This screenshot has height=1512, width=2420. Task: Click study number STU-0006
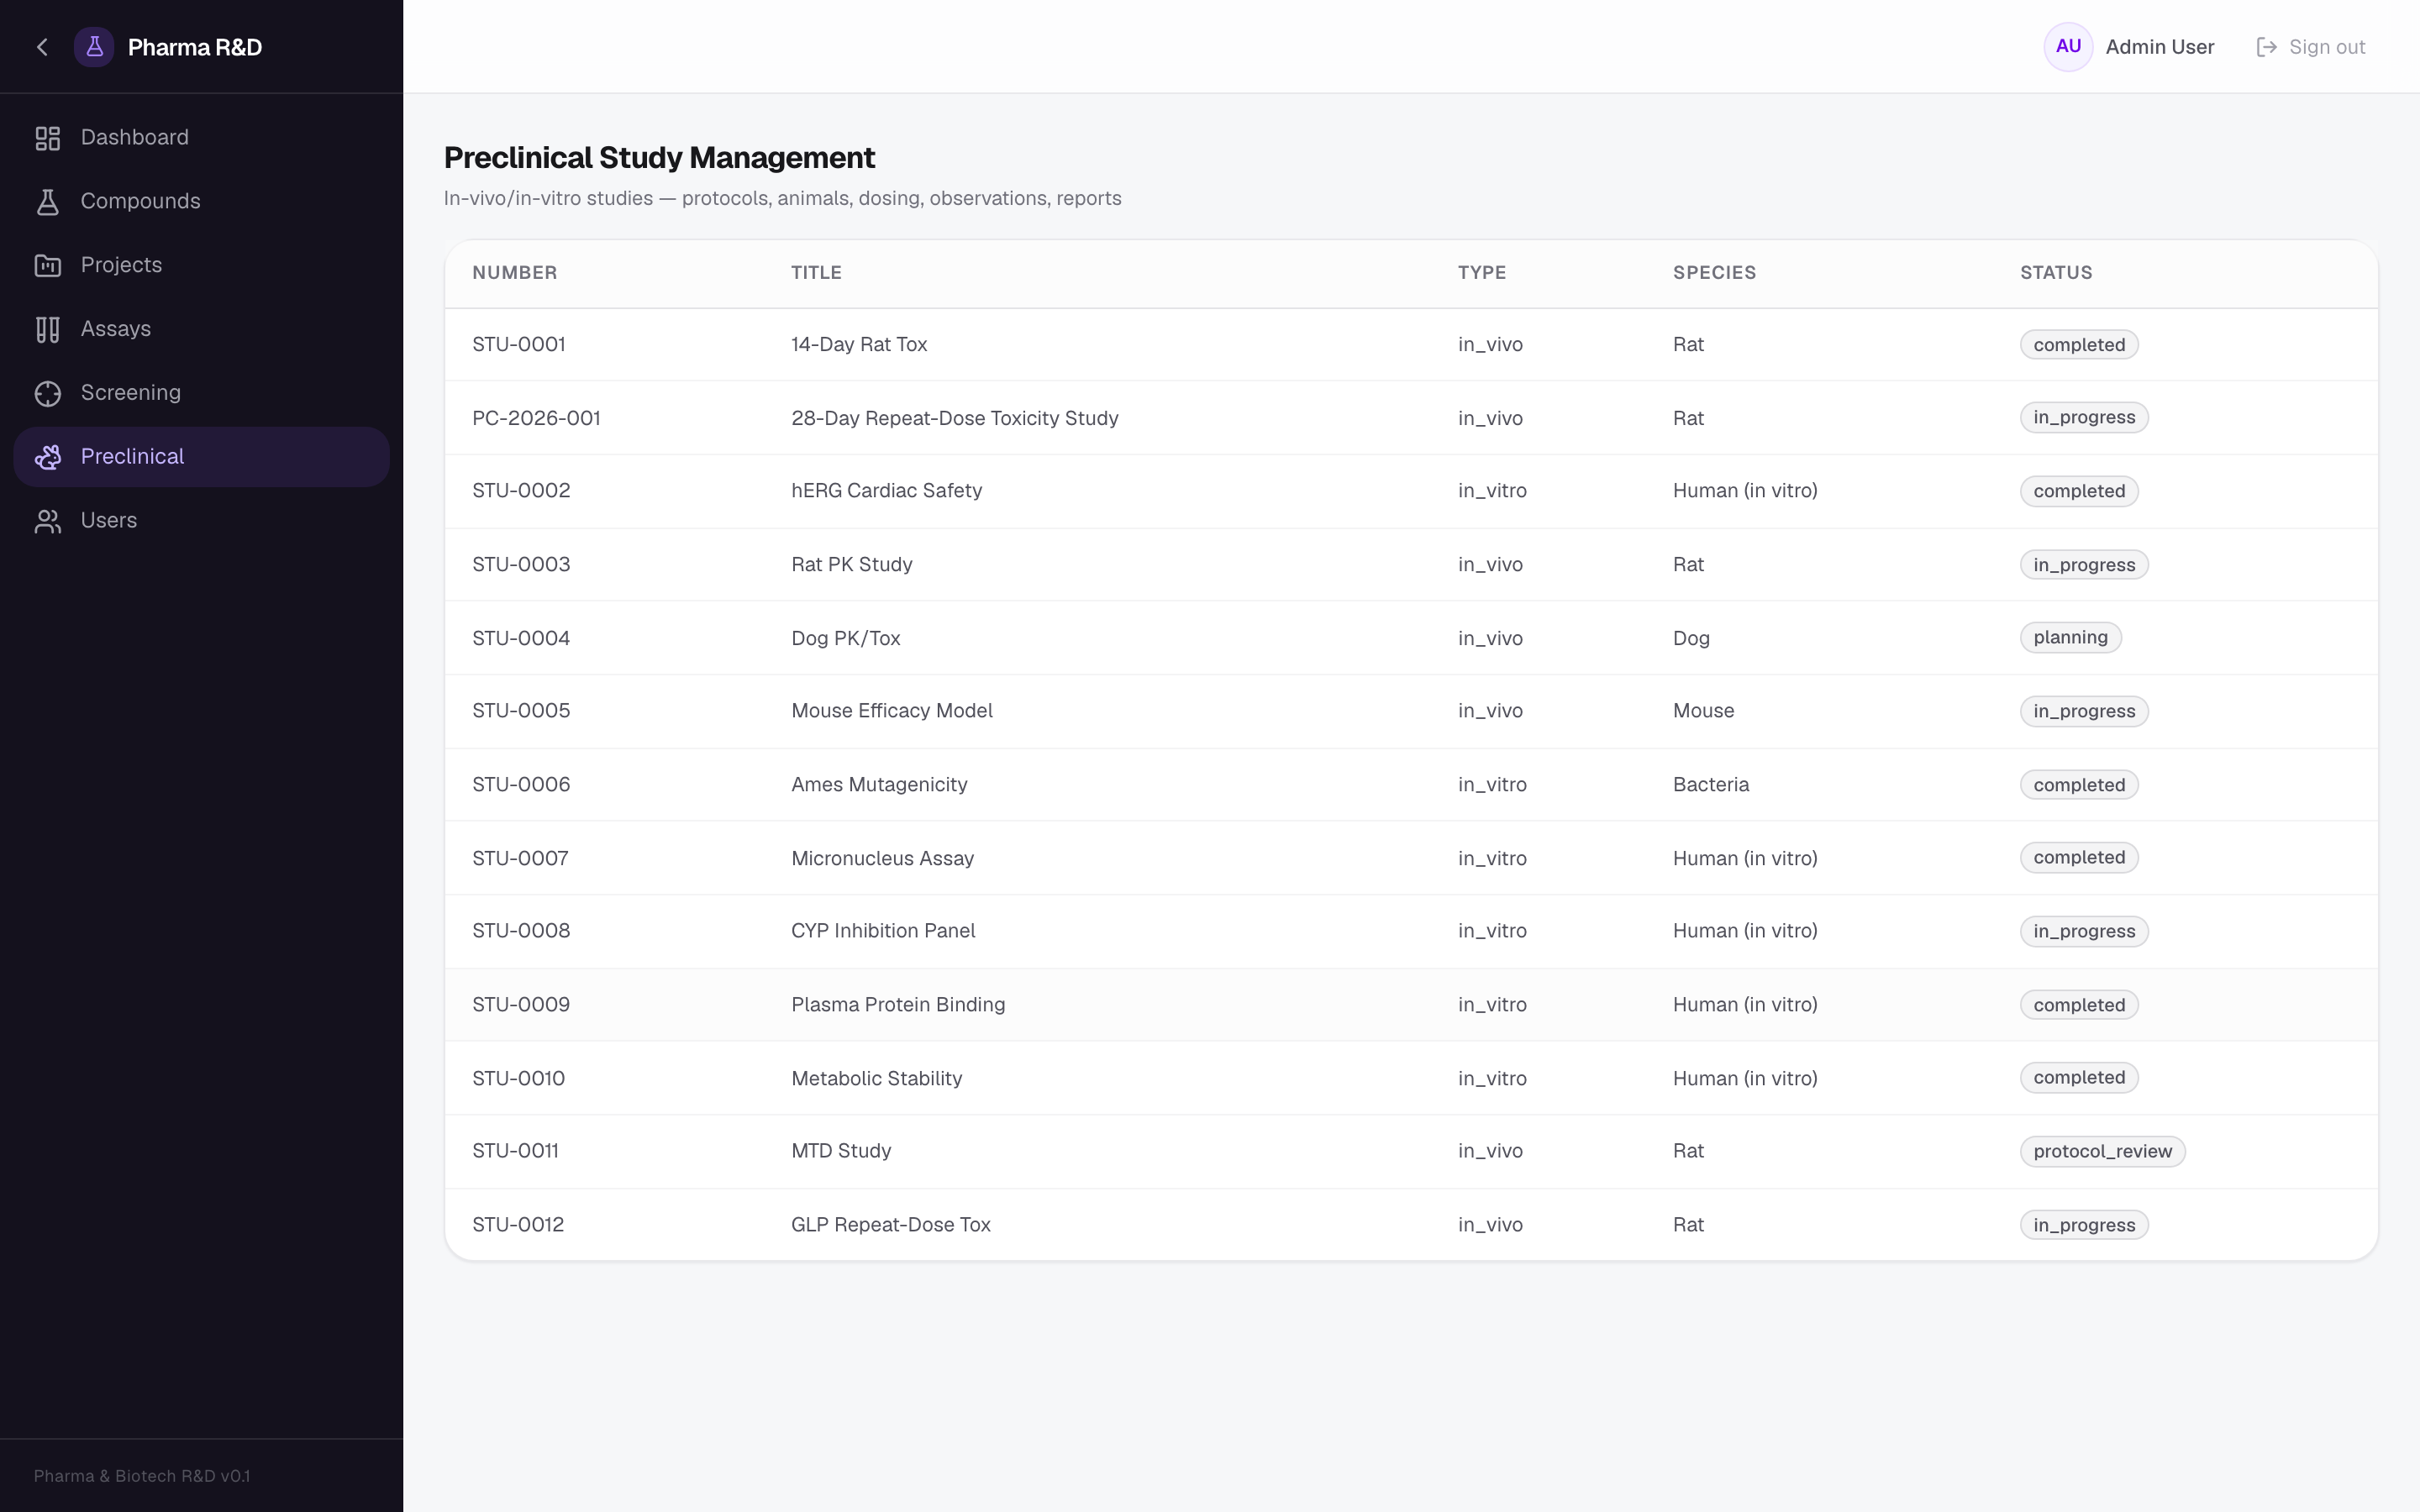(521, 785)
